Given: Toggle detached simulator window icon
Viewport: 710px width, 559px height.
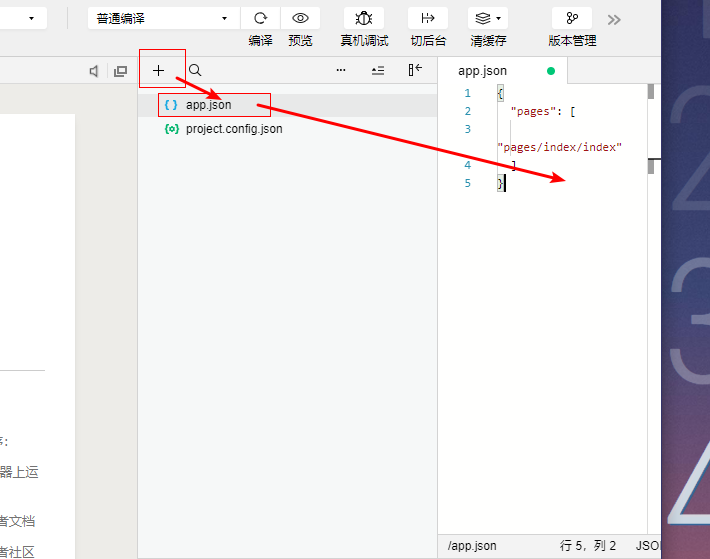Looking at the screenshot, I should point(120,71).
